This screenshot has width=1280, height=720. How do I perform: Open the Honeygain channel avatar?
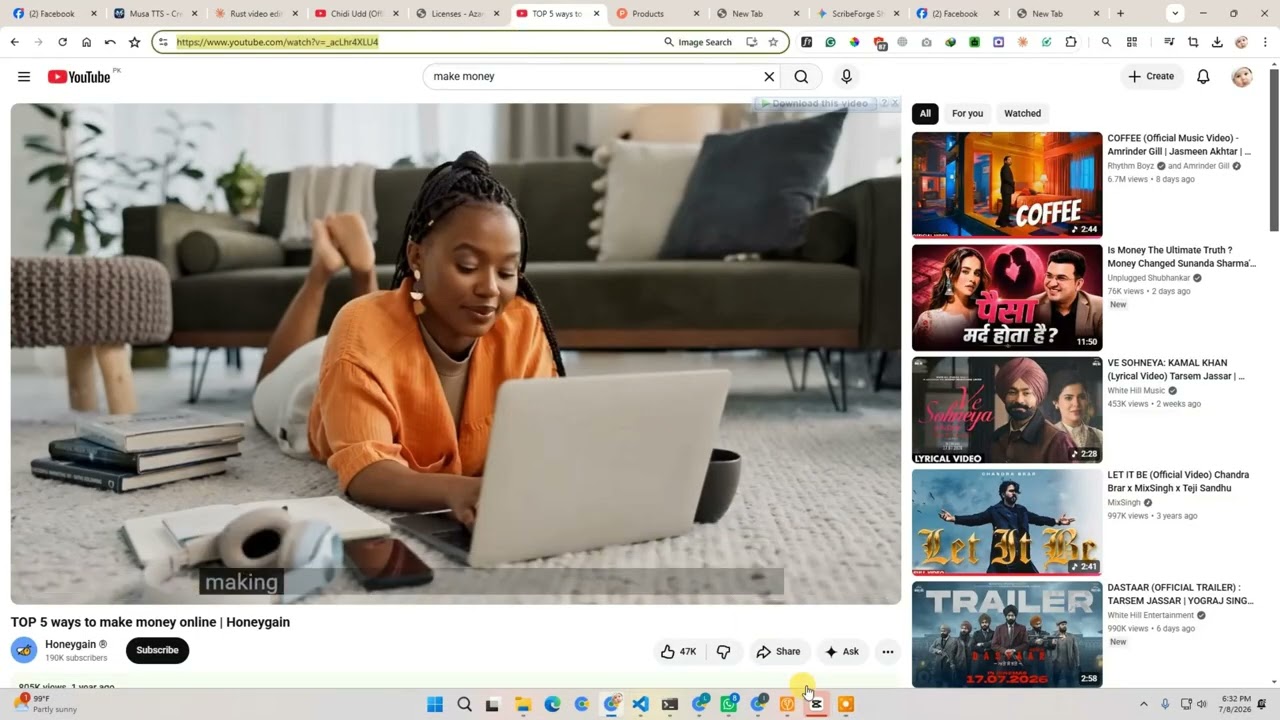point(24,650)
